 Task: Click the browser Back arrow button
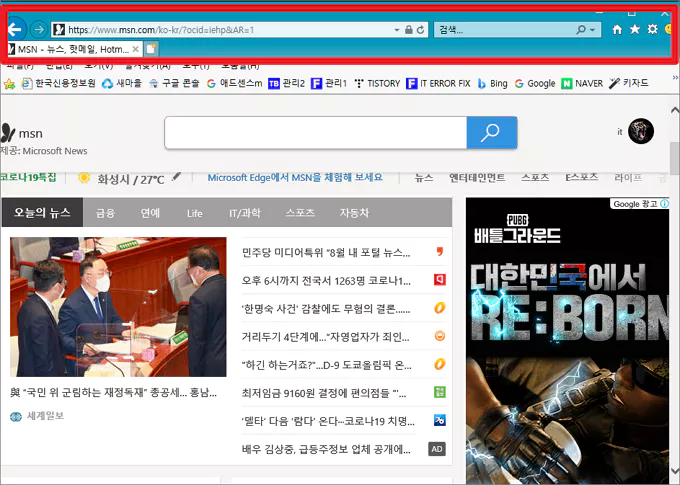[15, 29]
